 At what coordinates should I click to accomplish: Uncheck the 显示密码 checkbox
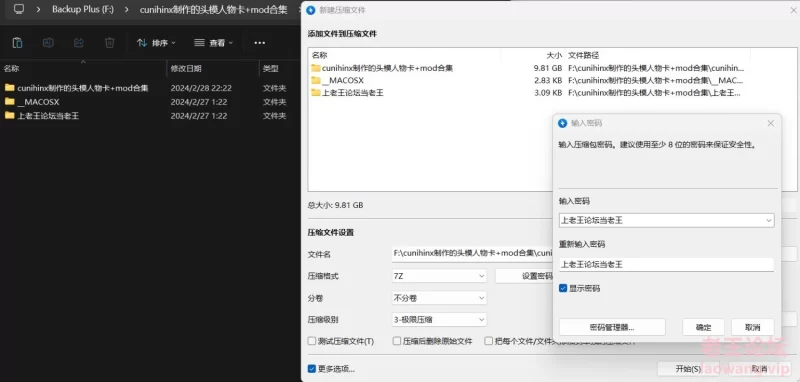(x=563, y=288)
